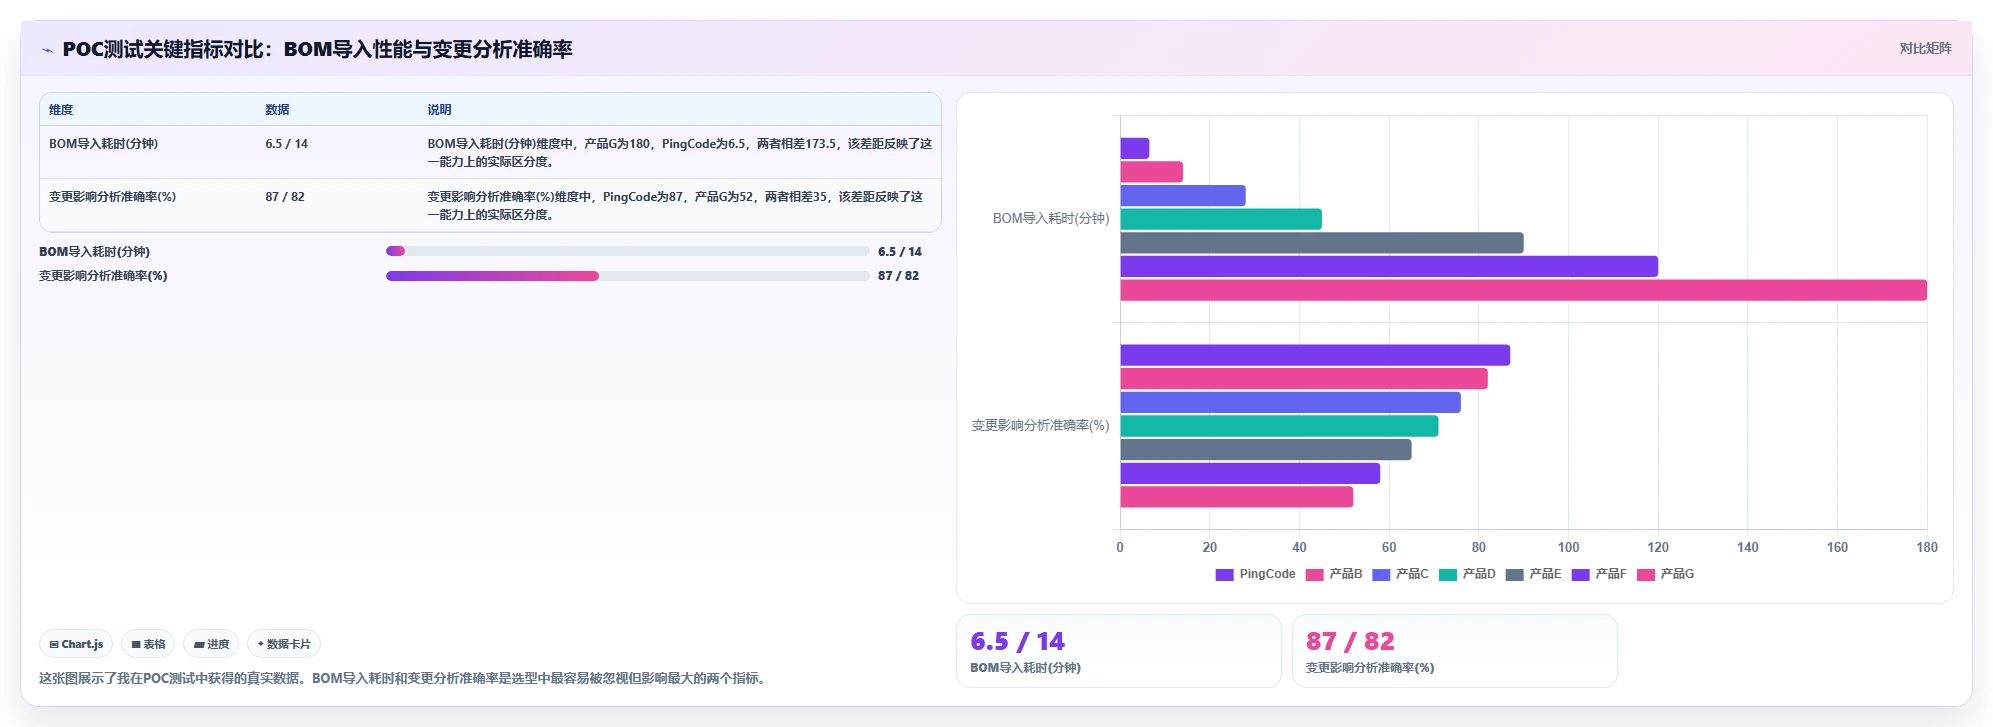Click the bottom pink 产品G bar in 准确率 group
This screenshot has height=727, width=1993.
1236,497
